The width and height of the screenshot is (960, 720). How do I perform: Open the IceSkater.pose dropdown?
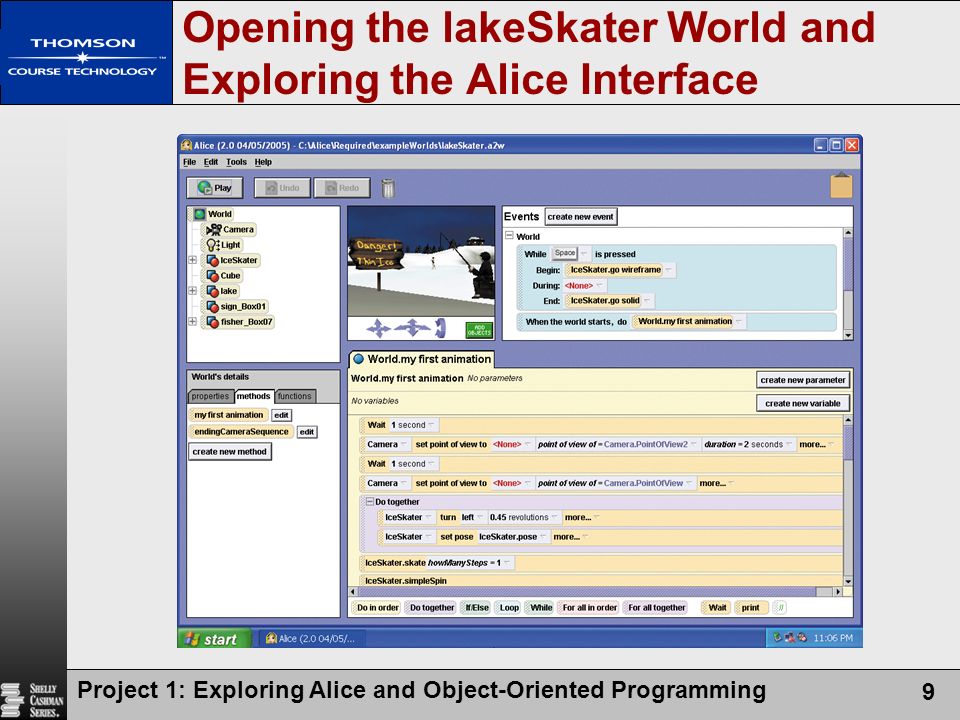pos(542,537)
